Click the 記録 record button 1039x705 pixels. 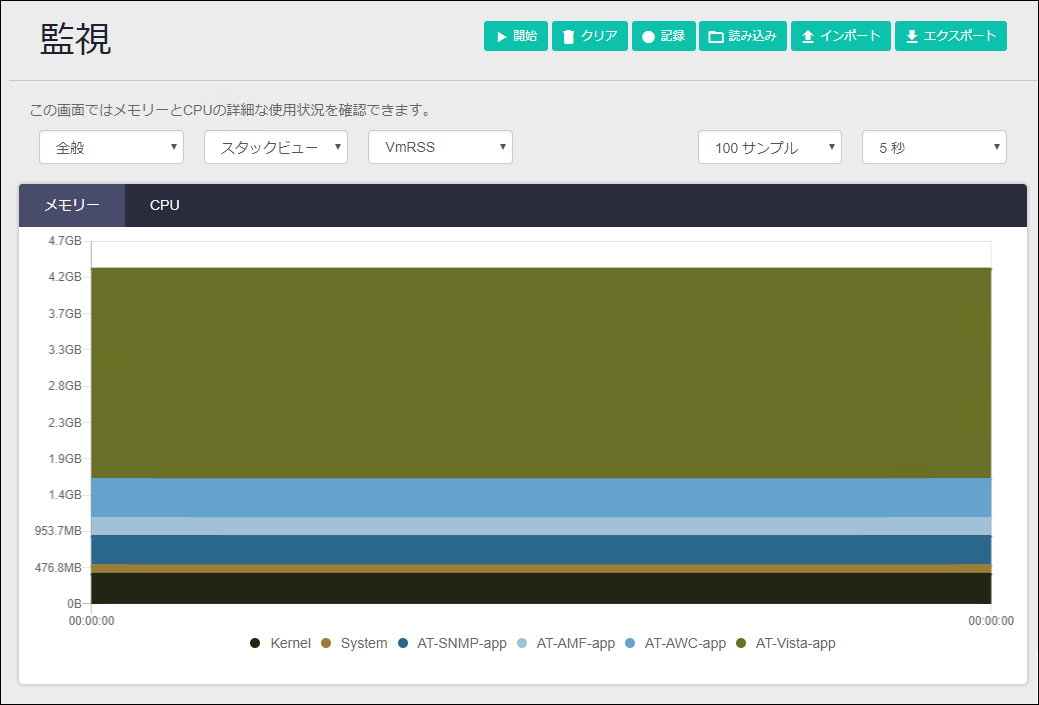(x=663, y=36)
